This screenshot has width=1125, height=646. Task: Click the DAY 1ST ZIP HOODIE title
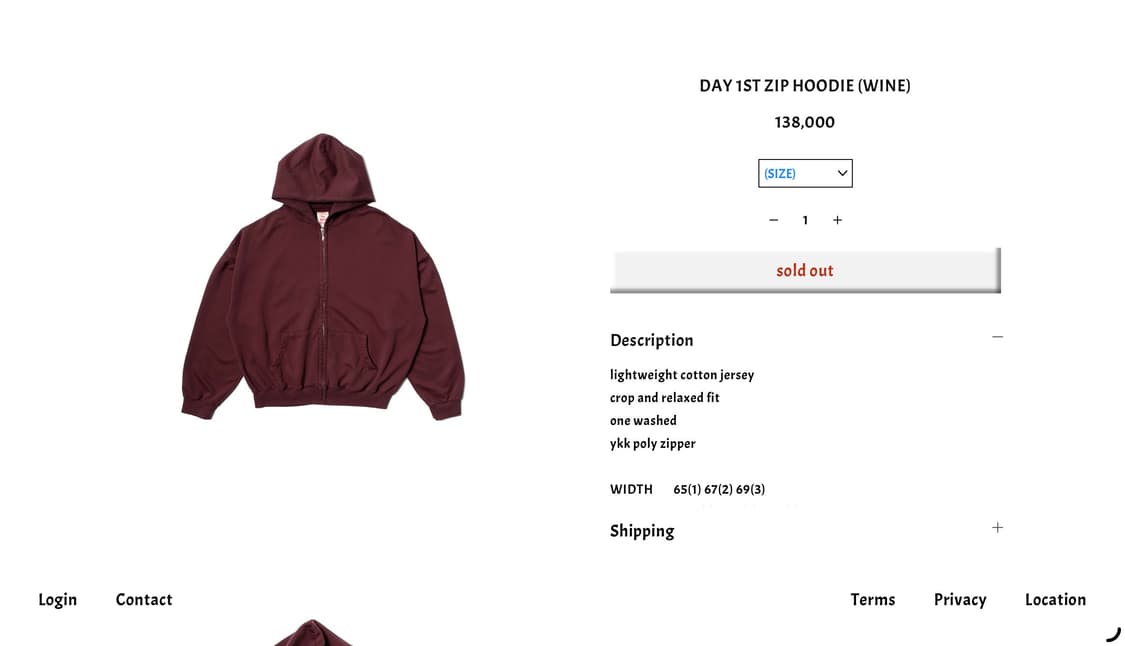click(x=805, y=86)
